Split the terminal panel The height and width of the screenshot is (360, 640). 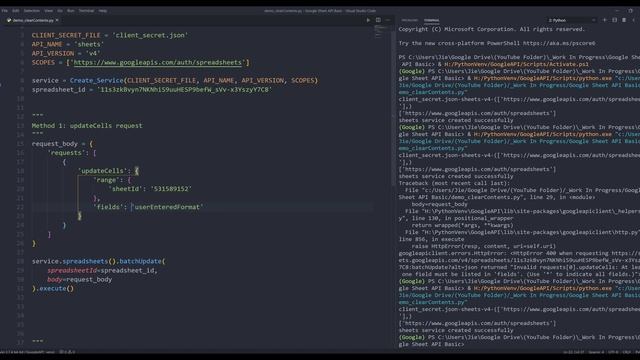coord(614,20)
